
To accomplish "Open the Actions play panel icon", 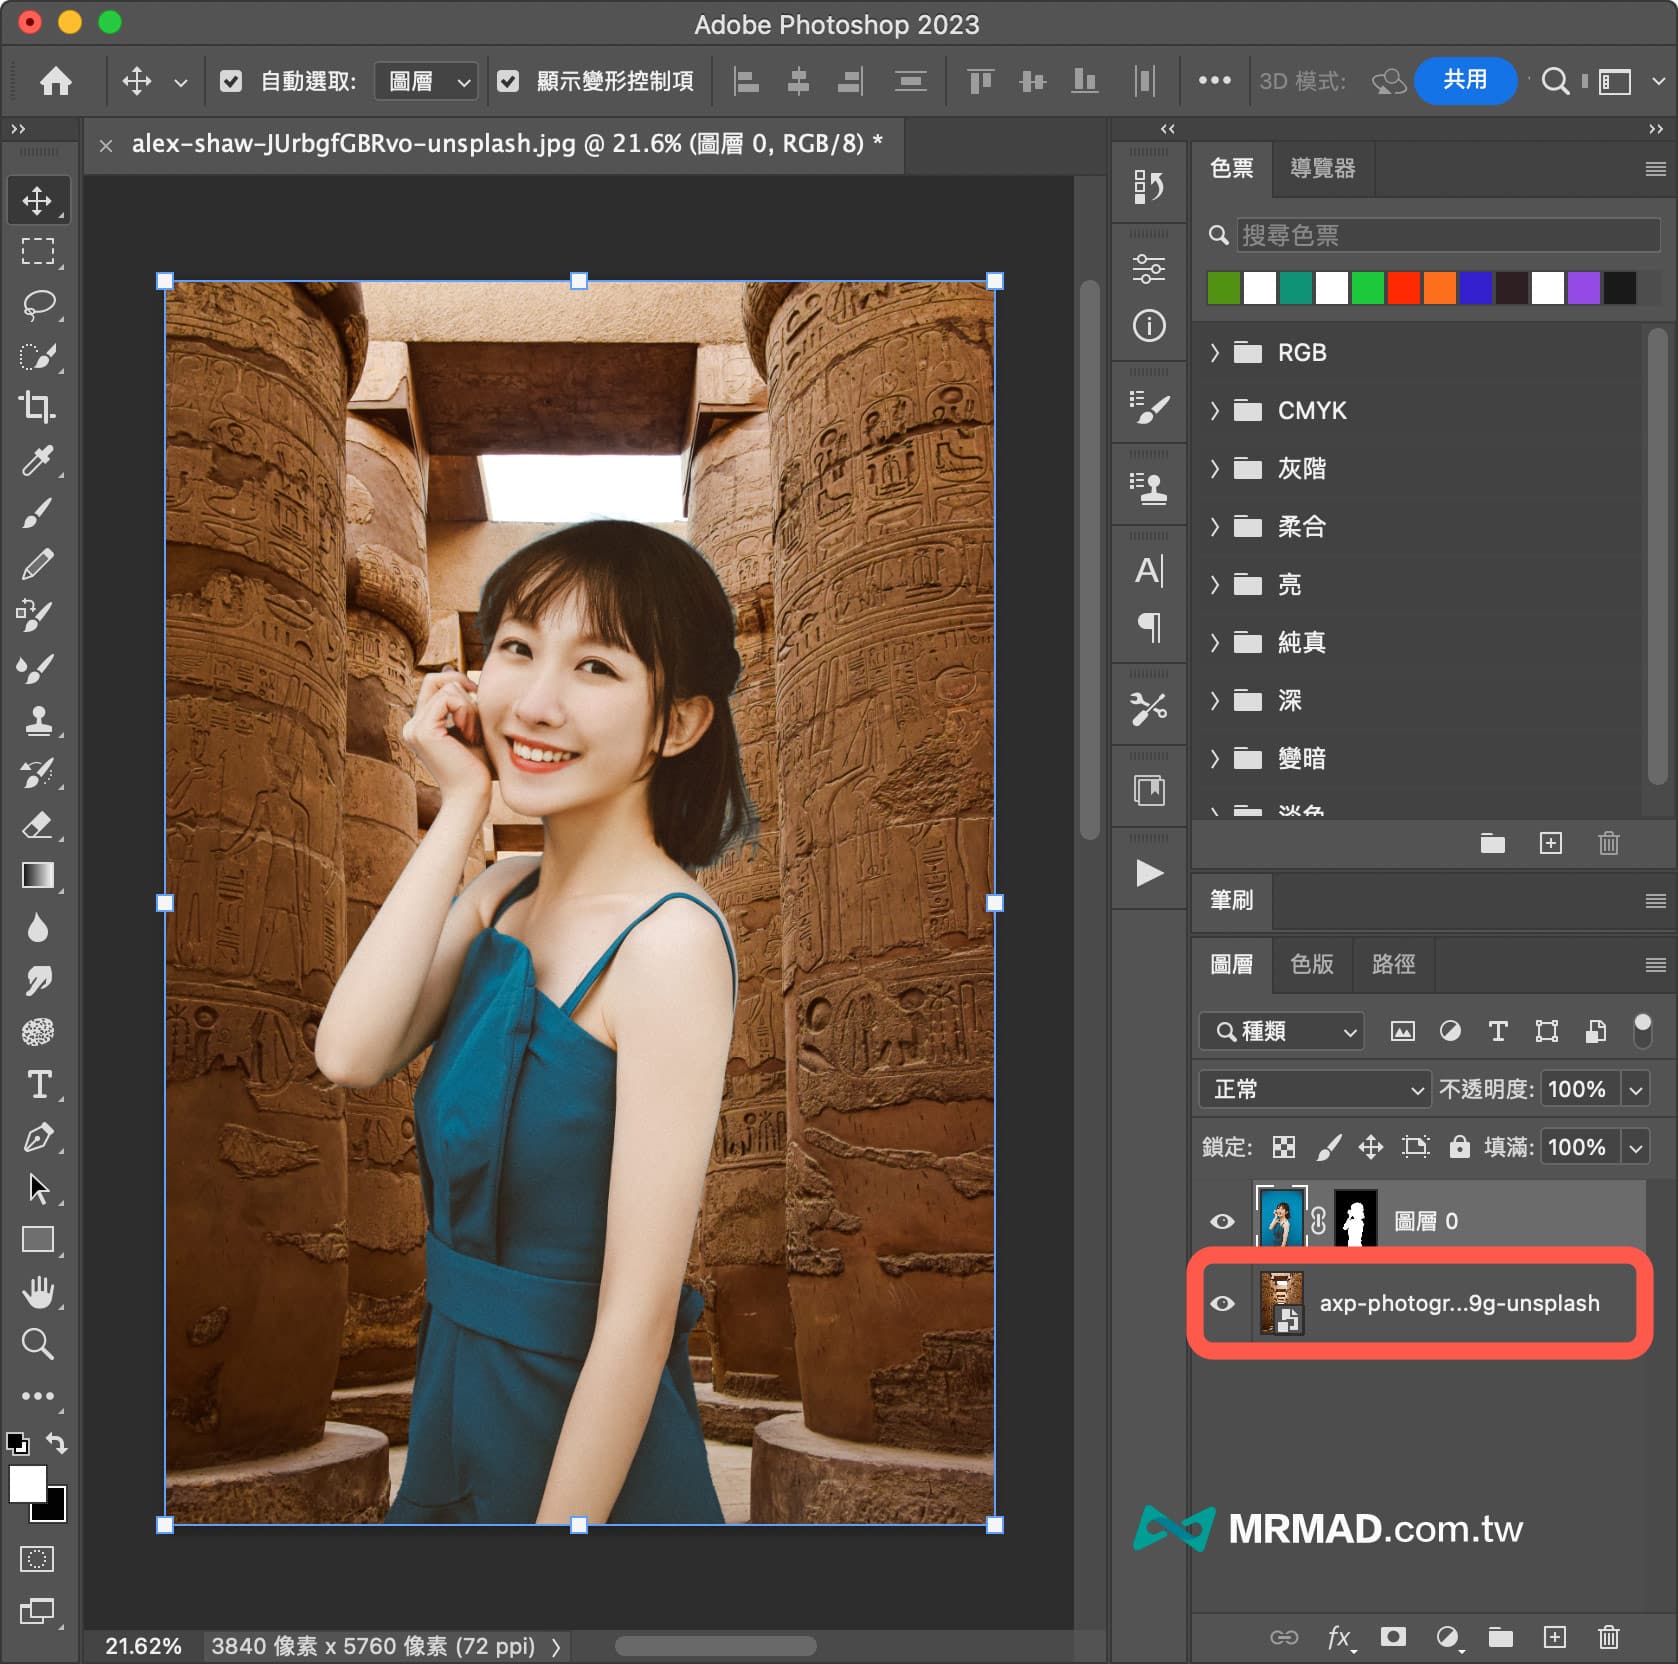I will [x=1149, y=873].
